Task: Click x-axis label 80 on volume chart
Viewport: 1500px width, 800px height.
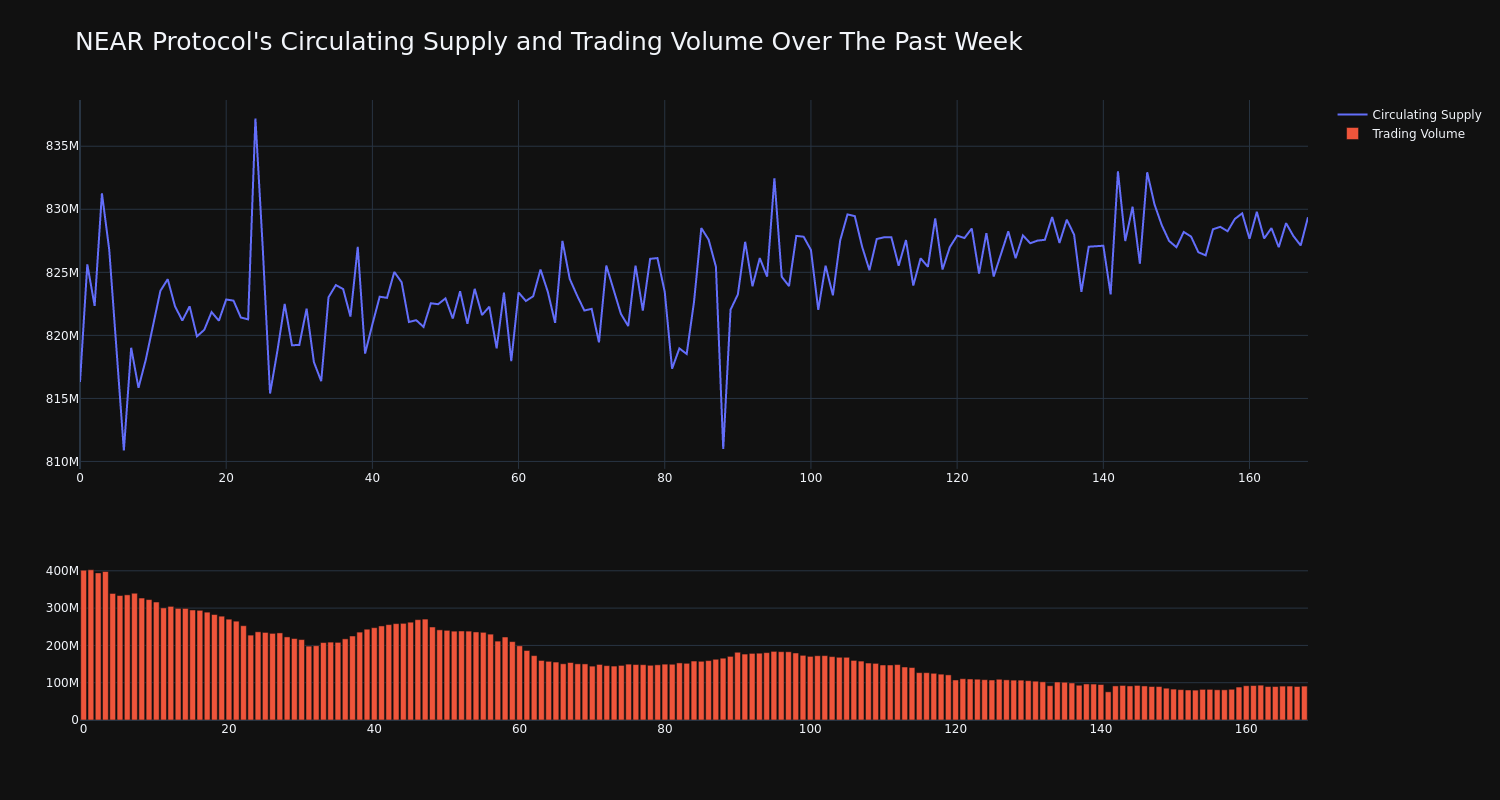Action: pos(665,729)
